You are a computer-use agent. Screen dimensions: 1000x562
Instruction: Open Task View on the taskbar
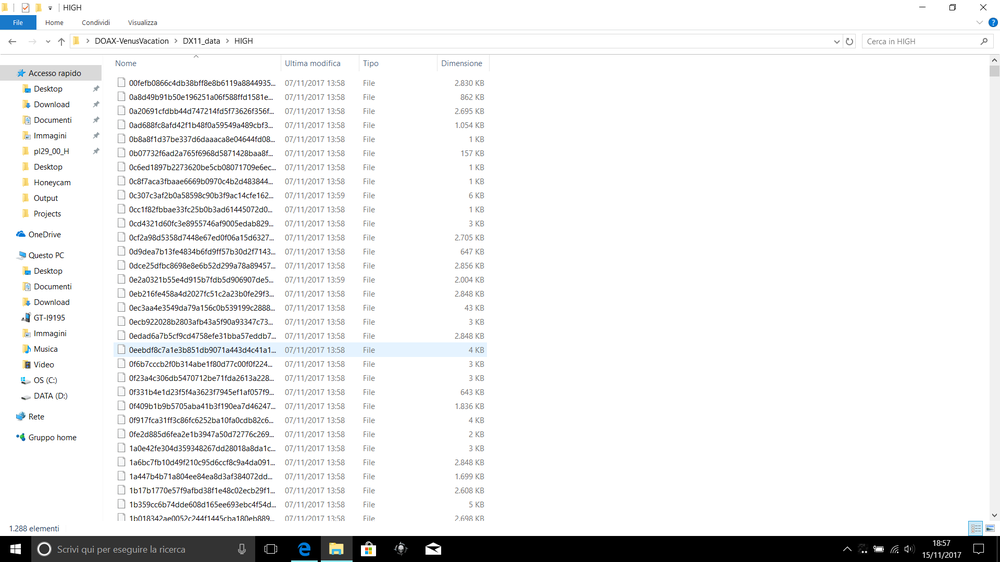pos(270,549)
